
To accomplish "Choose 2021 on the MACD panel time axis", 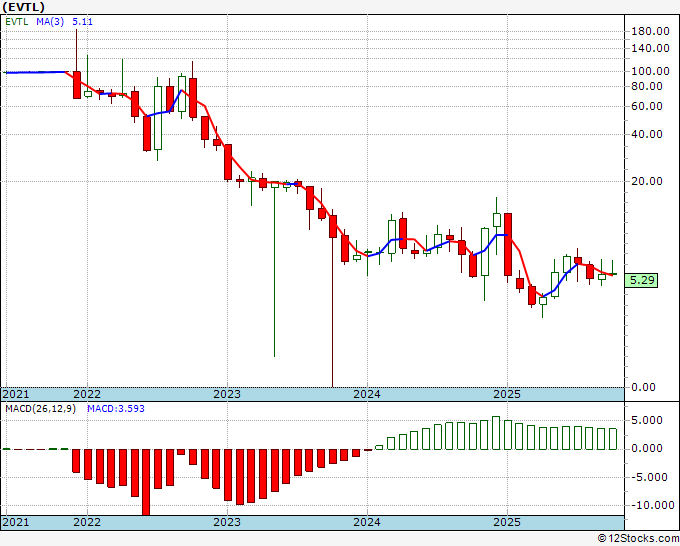I will pos(16,522).
